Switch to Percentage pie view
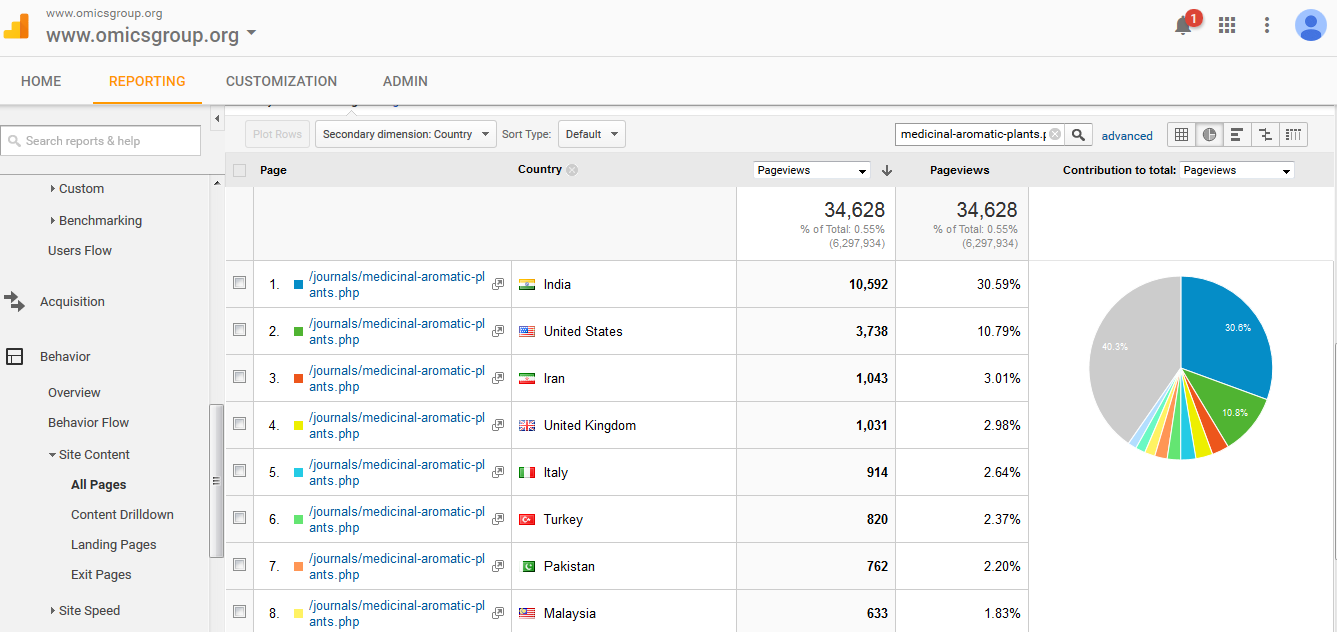The width and height of the screenshot is (1337, 632). coord(1210,134)
